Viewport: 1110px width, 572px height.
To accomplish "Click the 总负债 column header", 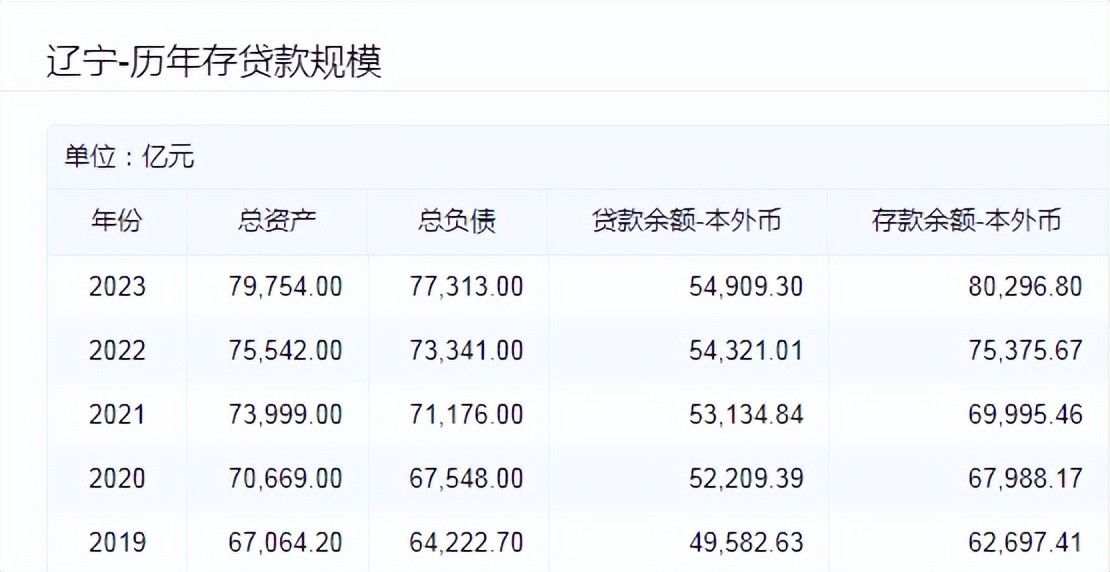I will [x=457, y=221].
